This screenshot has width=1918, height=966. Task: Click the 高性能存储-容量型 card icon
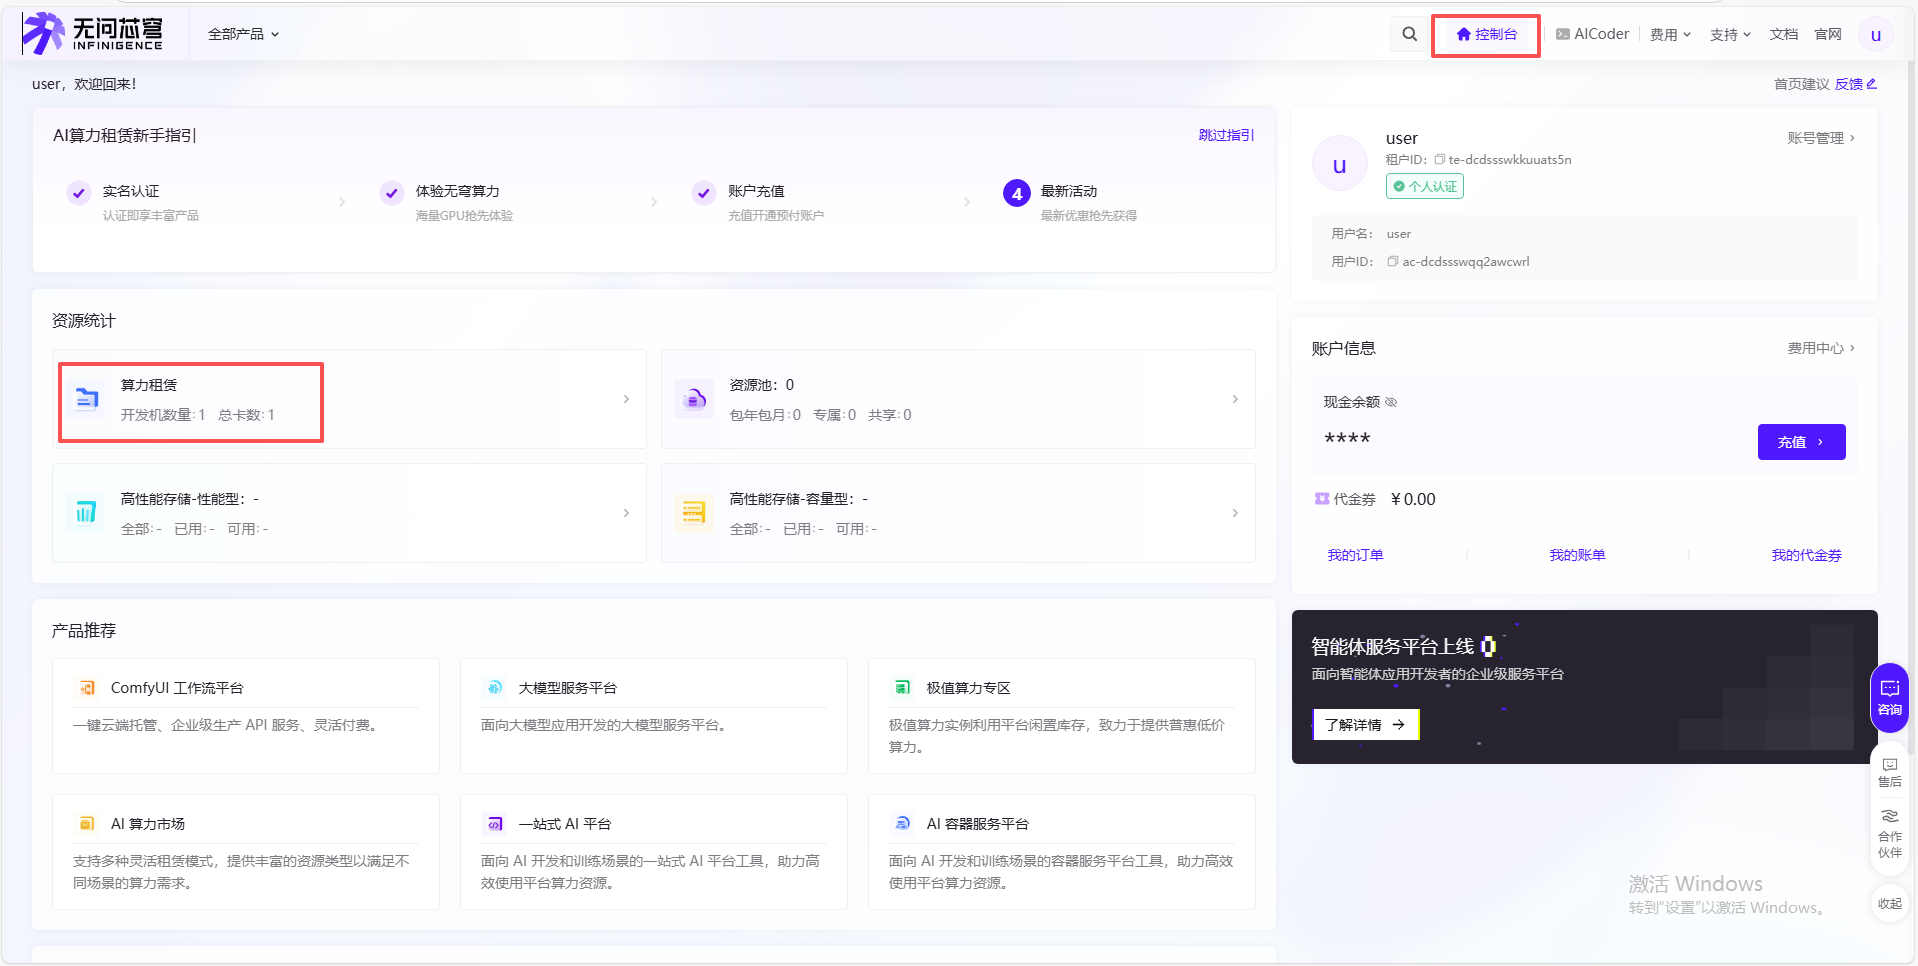tap(694, 512)
